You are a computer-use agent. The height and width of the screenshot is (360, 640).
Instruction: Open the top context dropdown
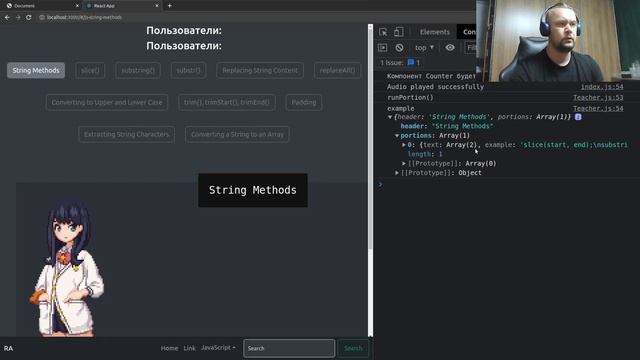(424, 48)
